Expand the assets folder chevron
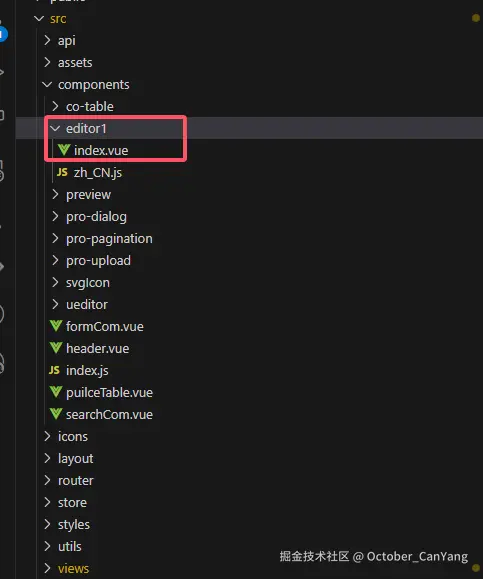The image size is (483, 579). [47, 62]
